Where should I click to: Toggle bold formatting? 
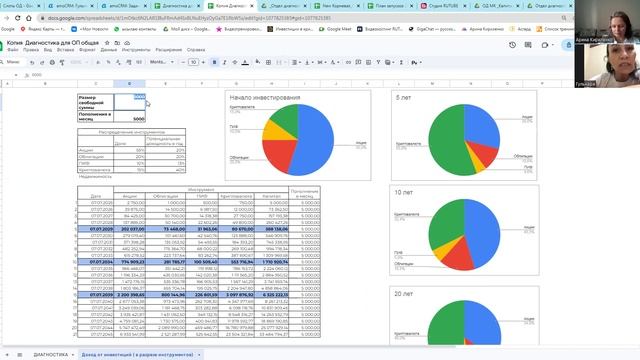[214, 62]
